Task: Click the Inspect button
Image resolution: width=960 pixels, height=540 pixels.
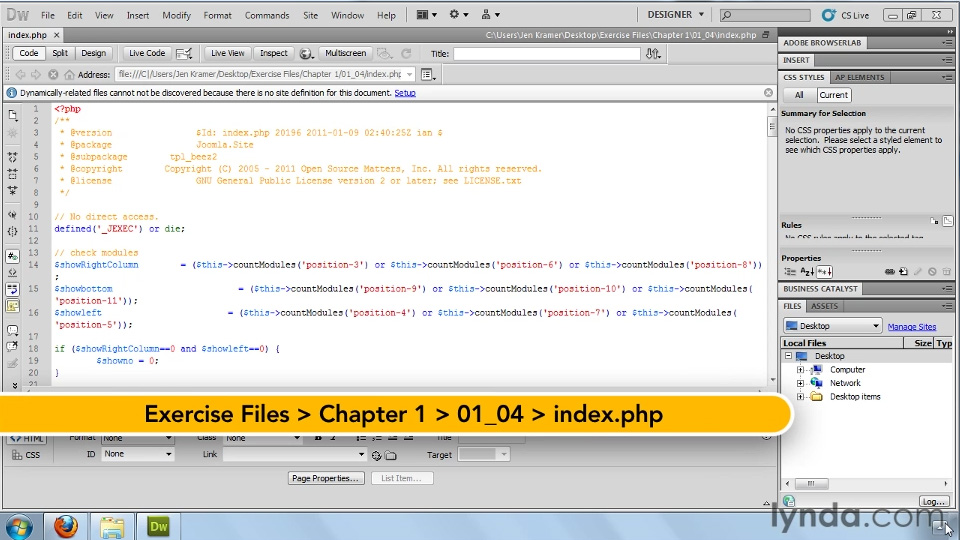Action: click(273, 53)
